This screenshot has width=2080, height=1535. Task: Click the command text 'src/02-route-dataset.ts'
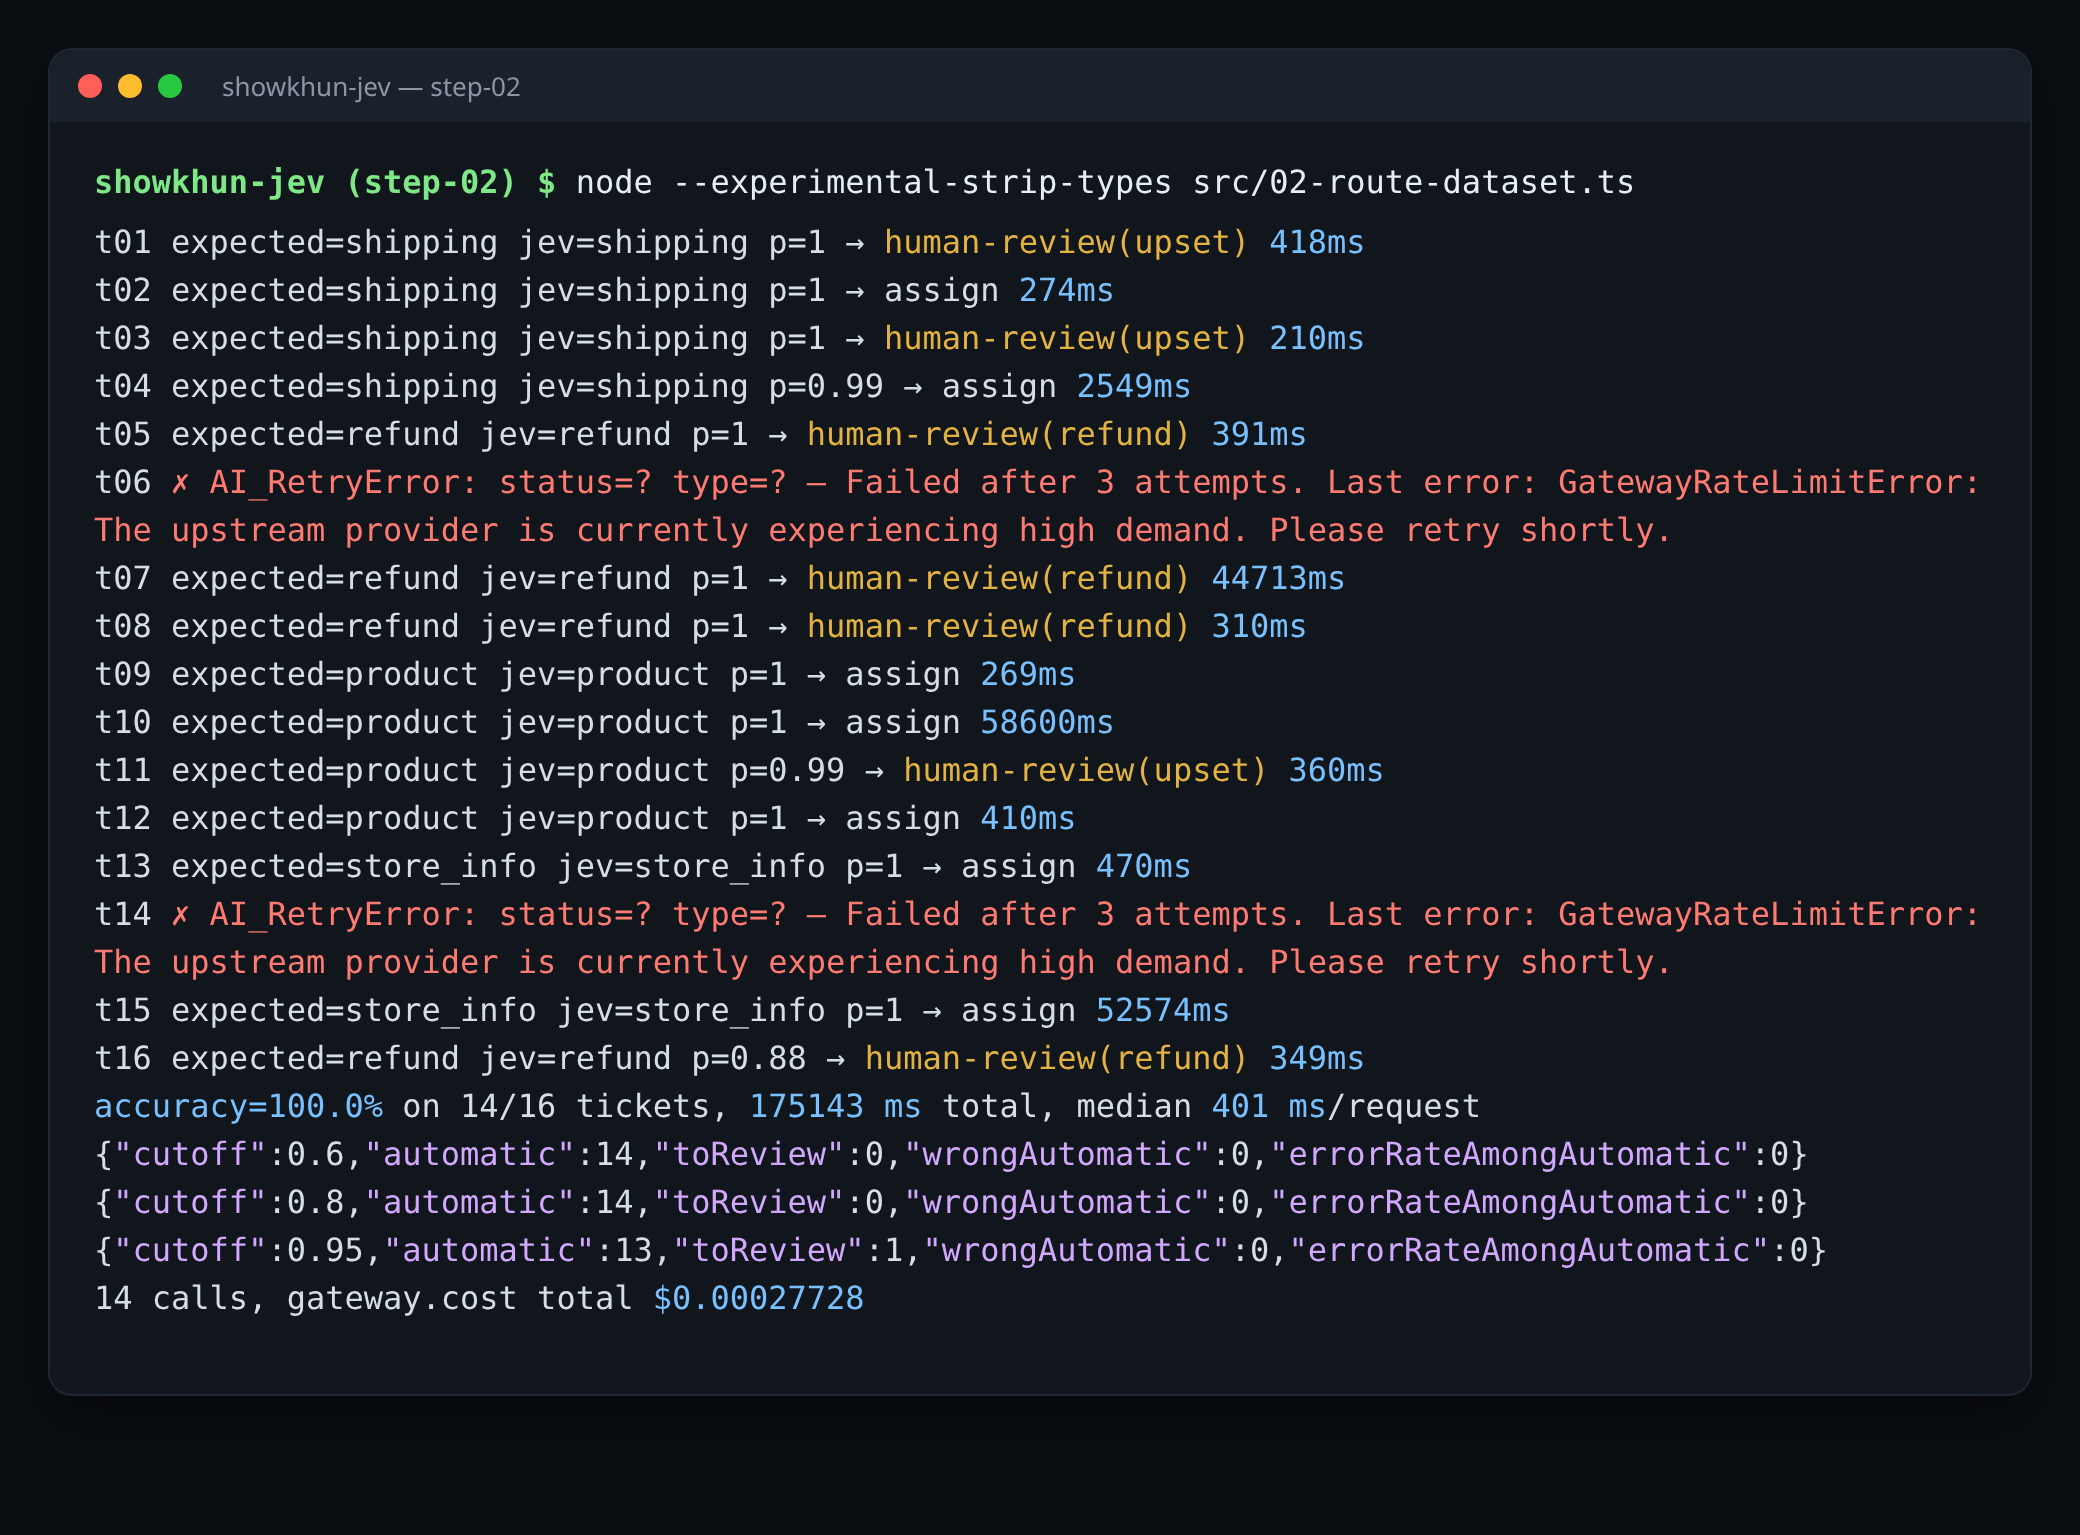[x=1413, y=182]
